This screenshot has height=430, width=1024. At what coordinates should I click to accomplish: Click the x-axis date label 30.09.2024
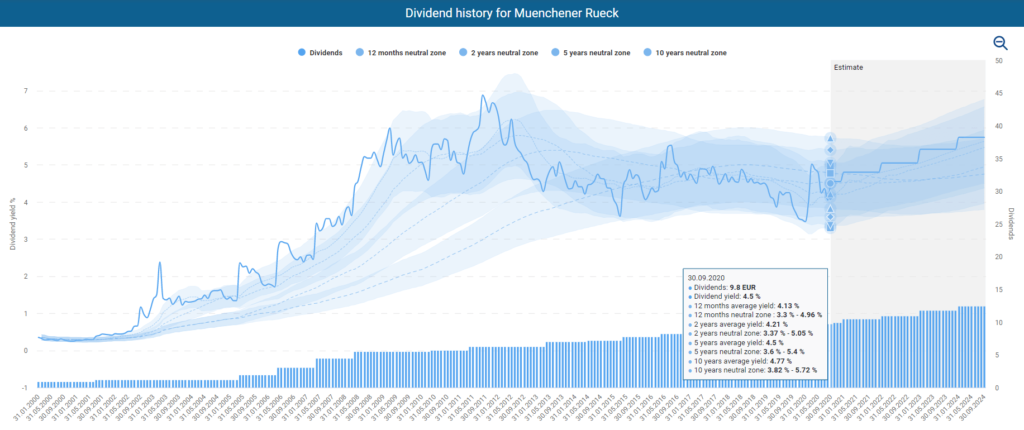[x=970, y=409]
